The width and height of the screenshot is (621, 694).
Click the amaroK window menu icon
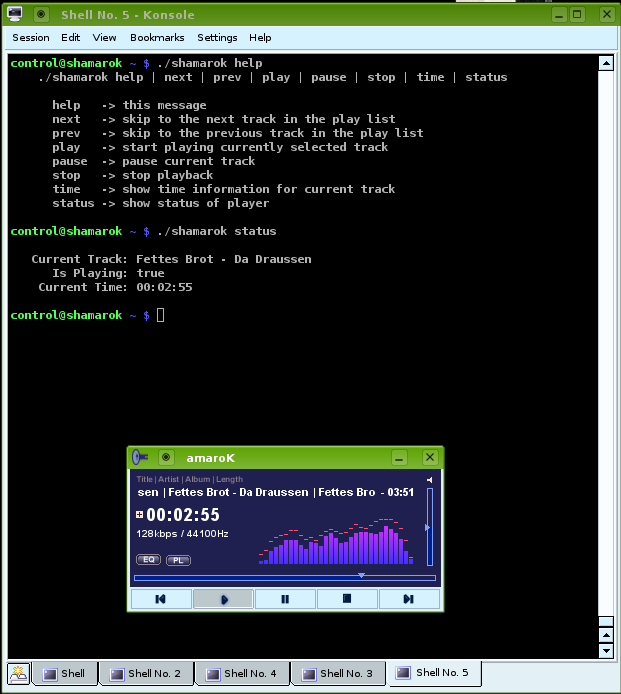pyautogui.click(x=140, y=457)
